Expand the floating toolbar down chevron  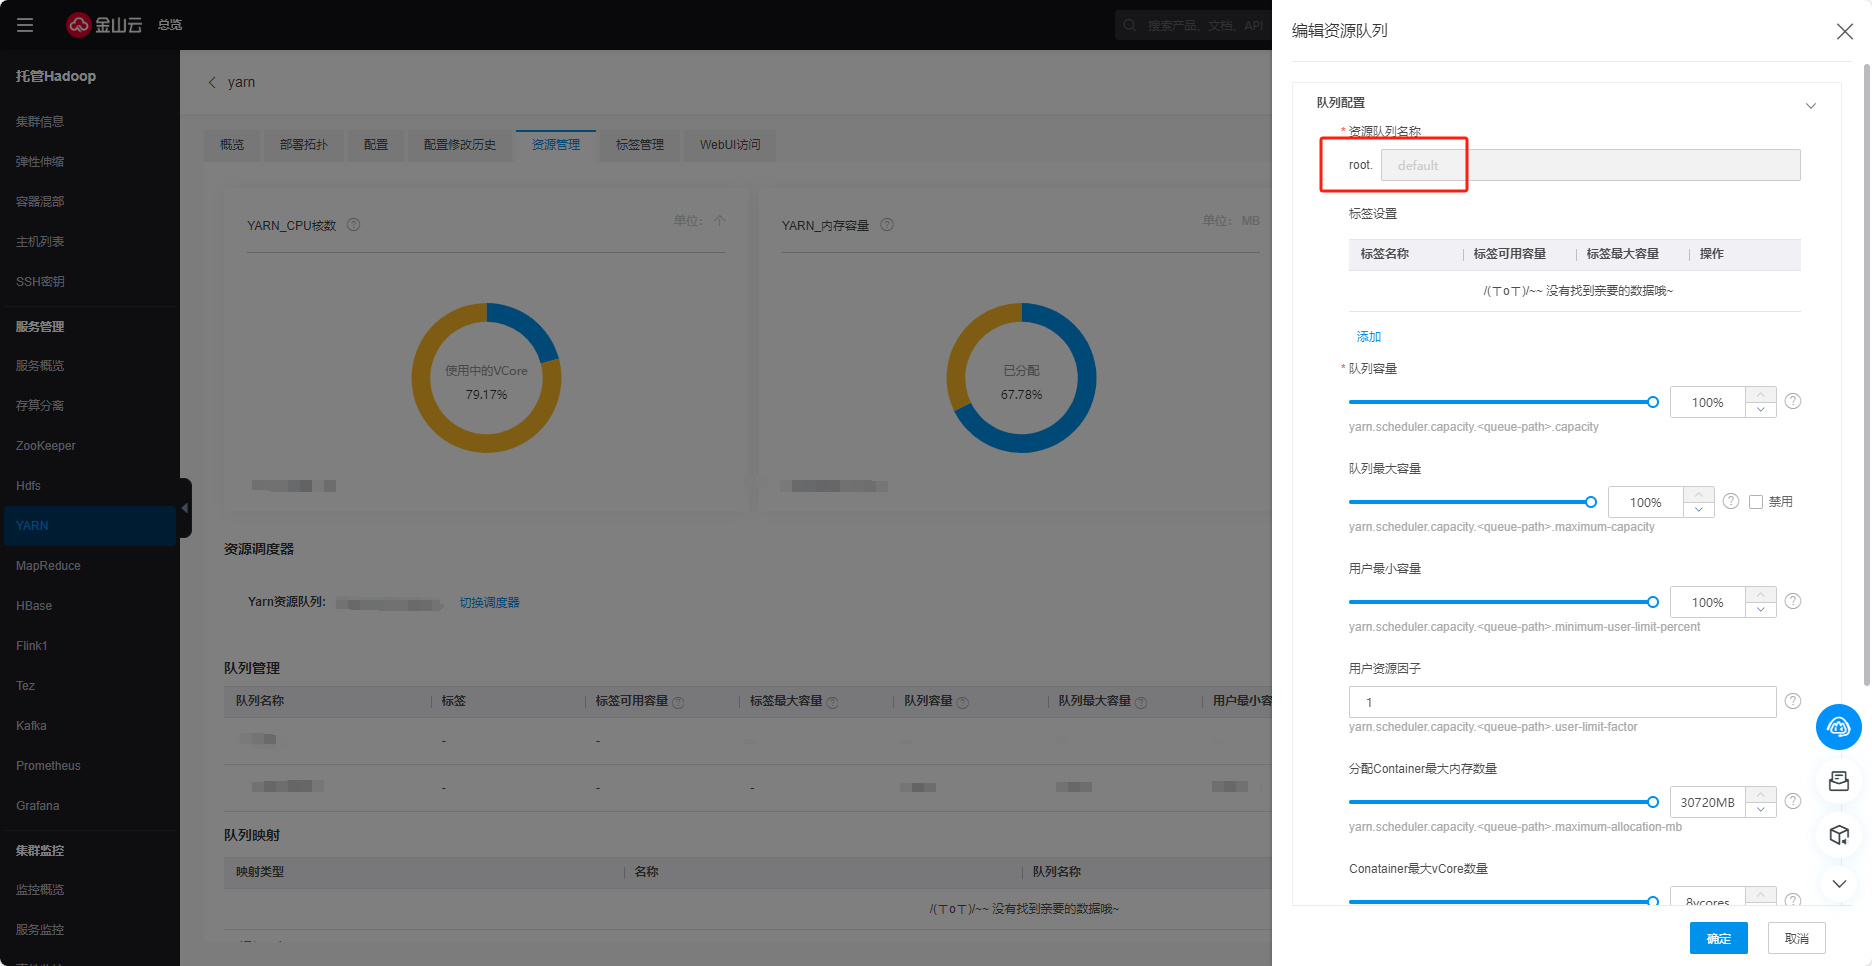click(1838, 884)
